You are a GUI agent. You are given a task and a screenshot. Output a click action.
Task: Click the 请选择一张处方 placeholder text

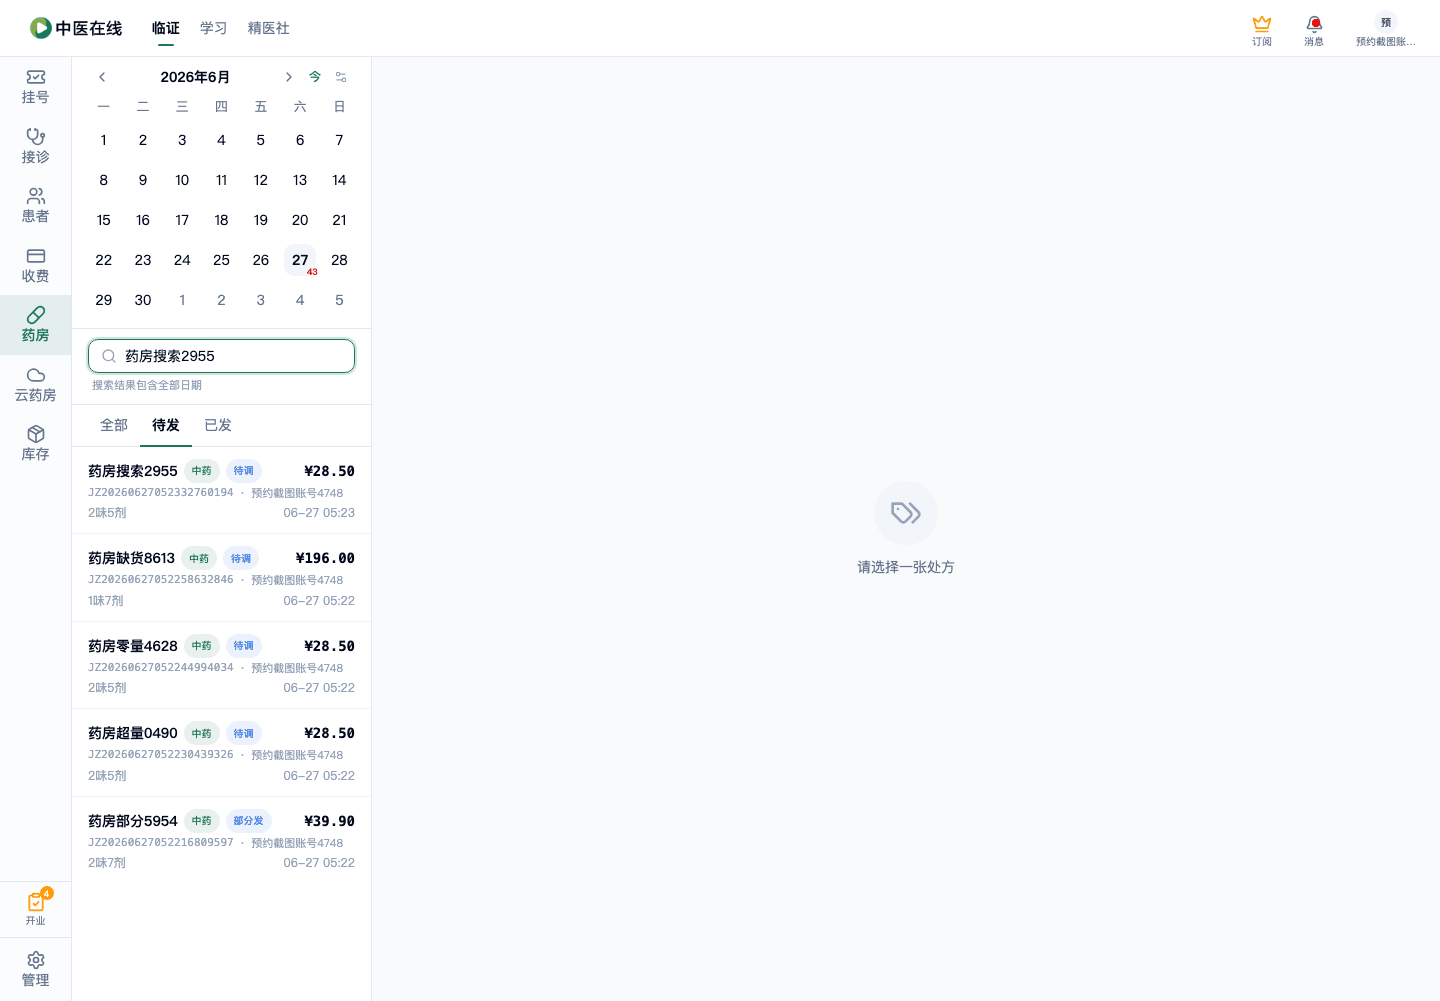[906, 567]
